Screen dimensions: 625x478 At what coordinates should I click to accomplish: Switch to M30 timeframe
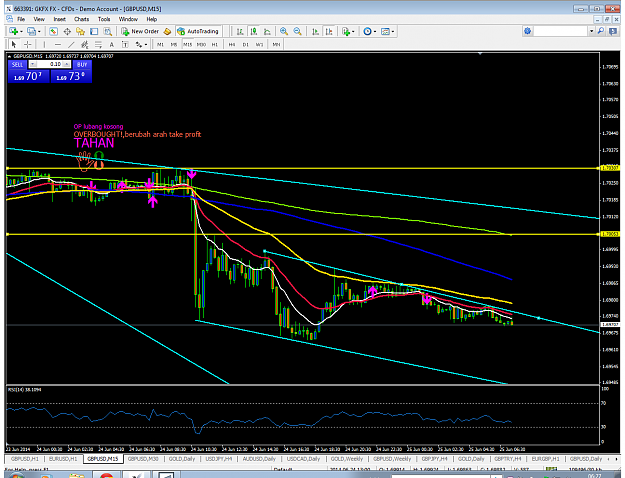click(x=201, y=44)
